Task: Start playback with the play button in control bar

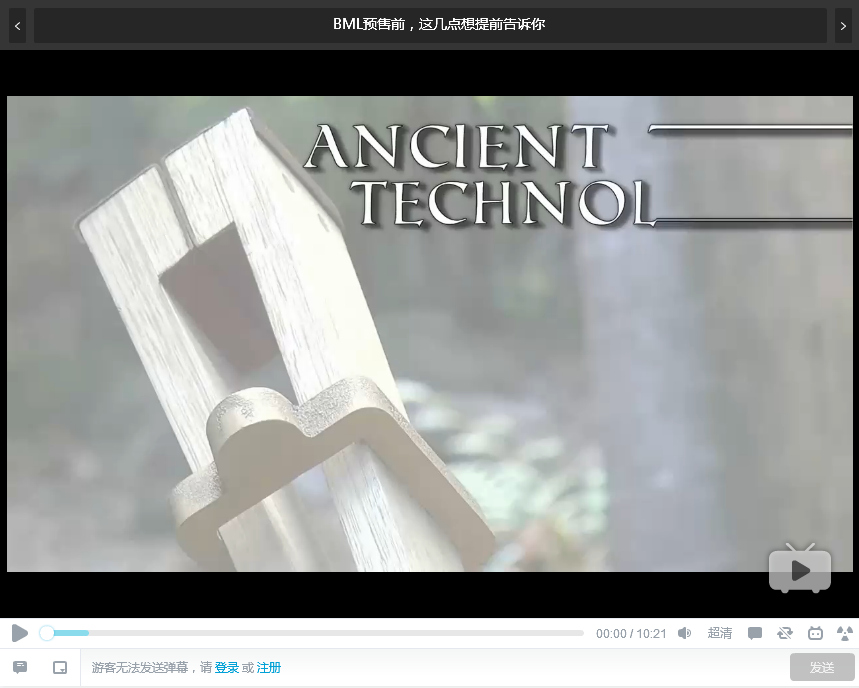Action: tap(20, 633)
